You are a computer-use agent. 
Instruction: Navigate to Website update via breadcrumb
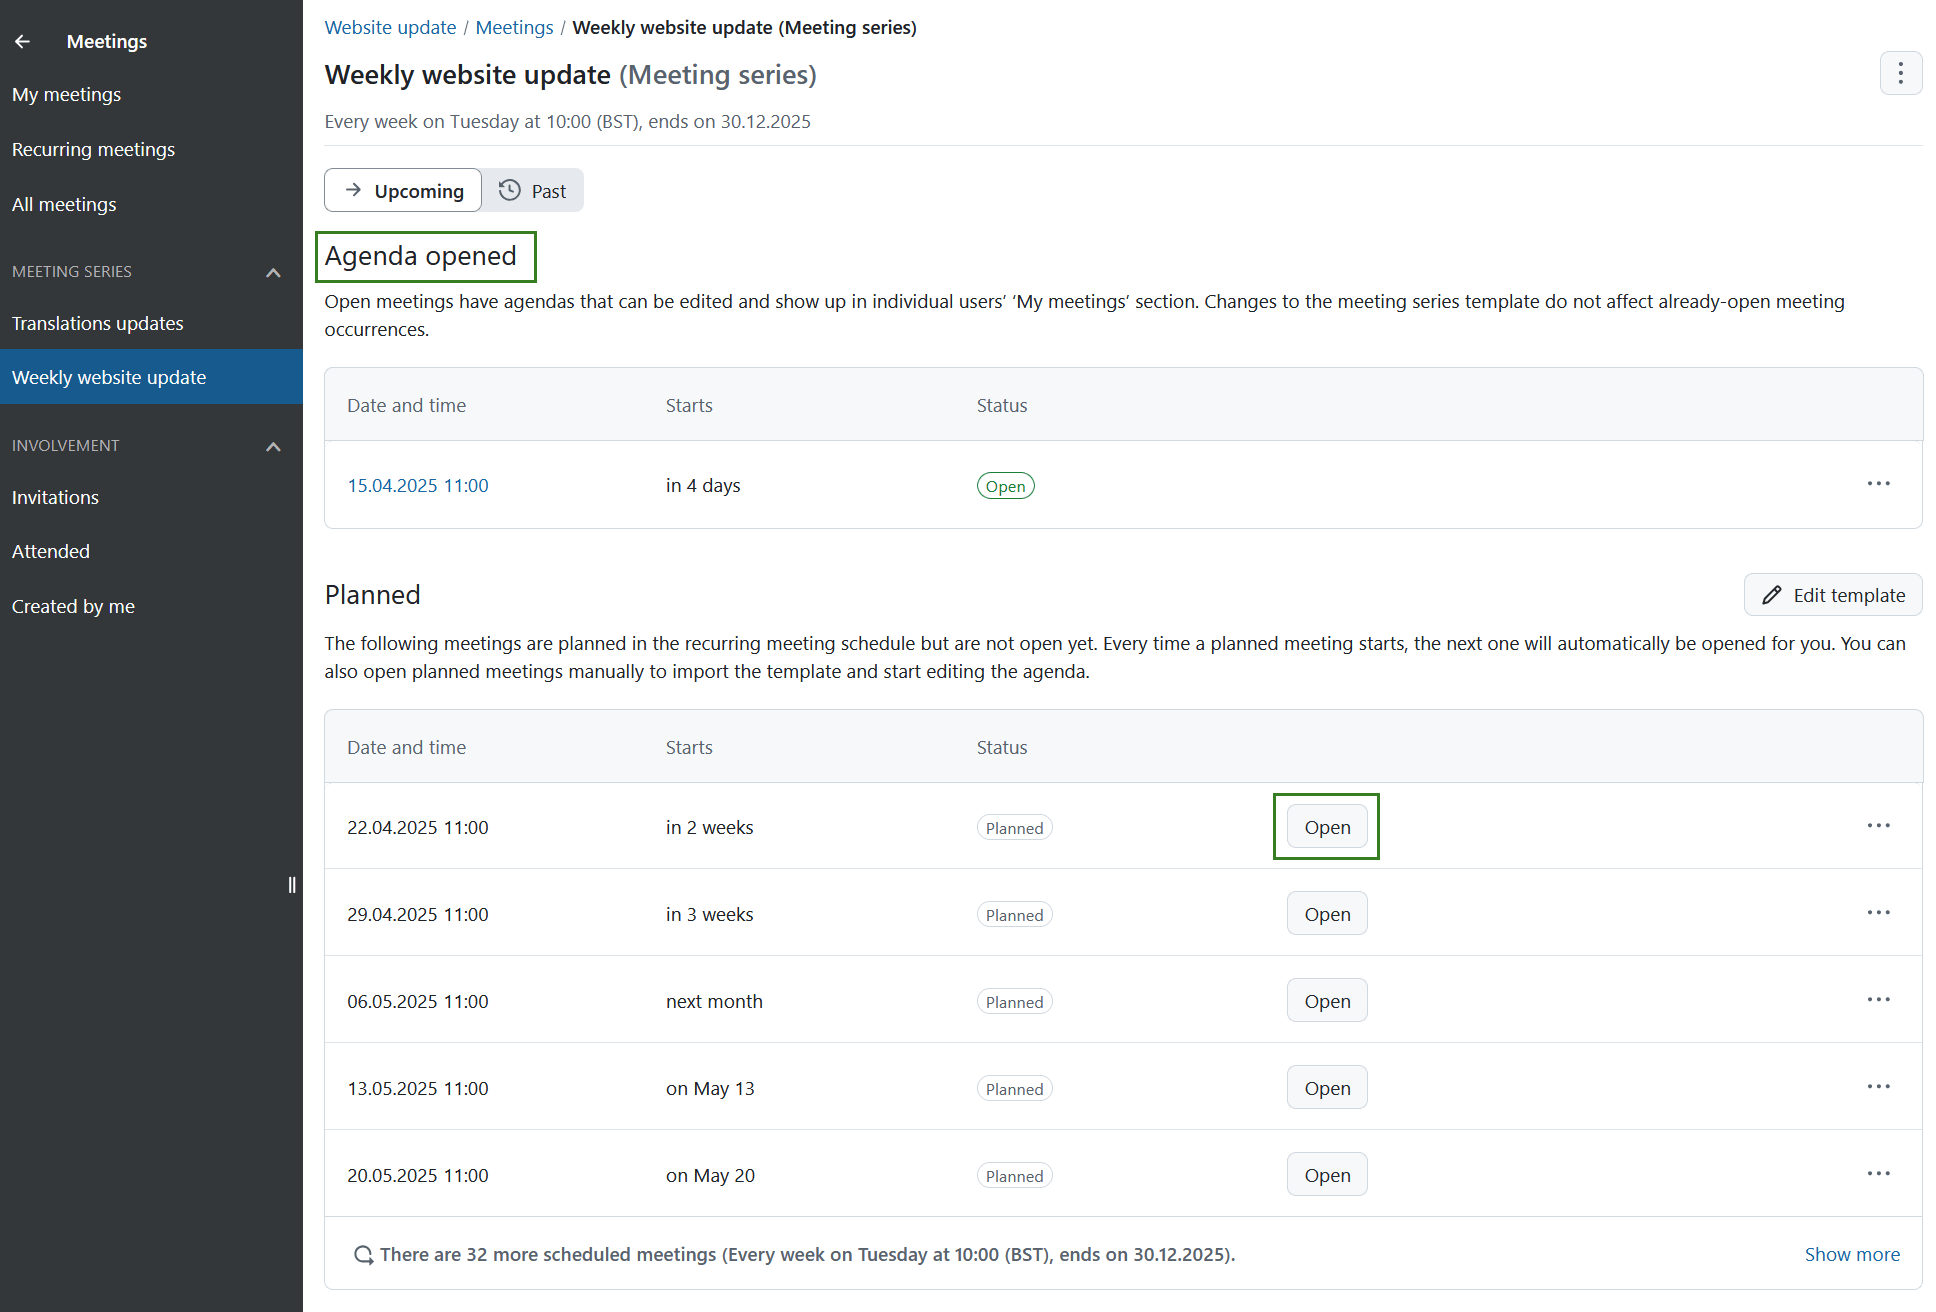tap(390, 27)
